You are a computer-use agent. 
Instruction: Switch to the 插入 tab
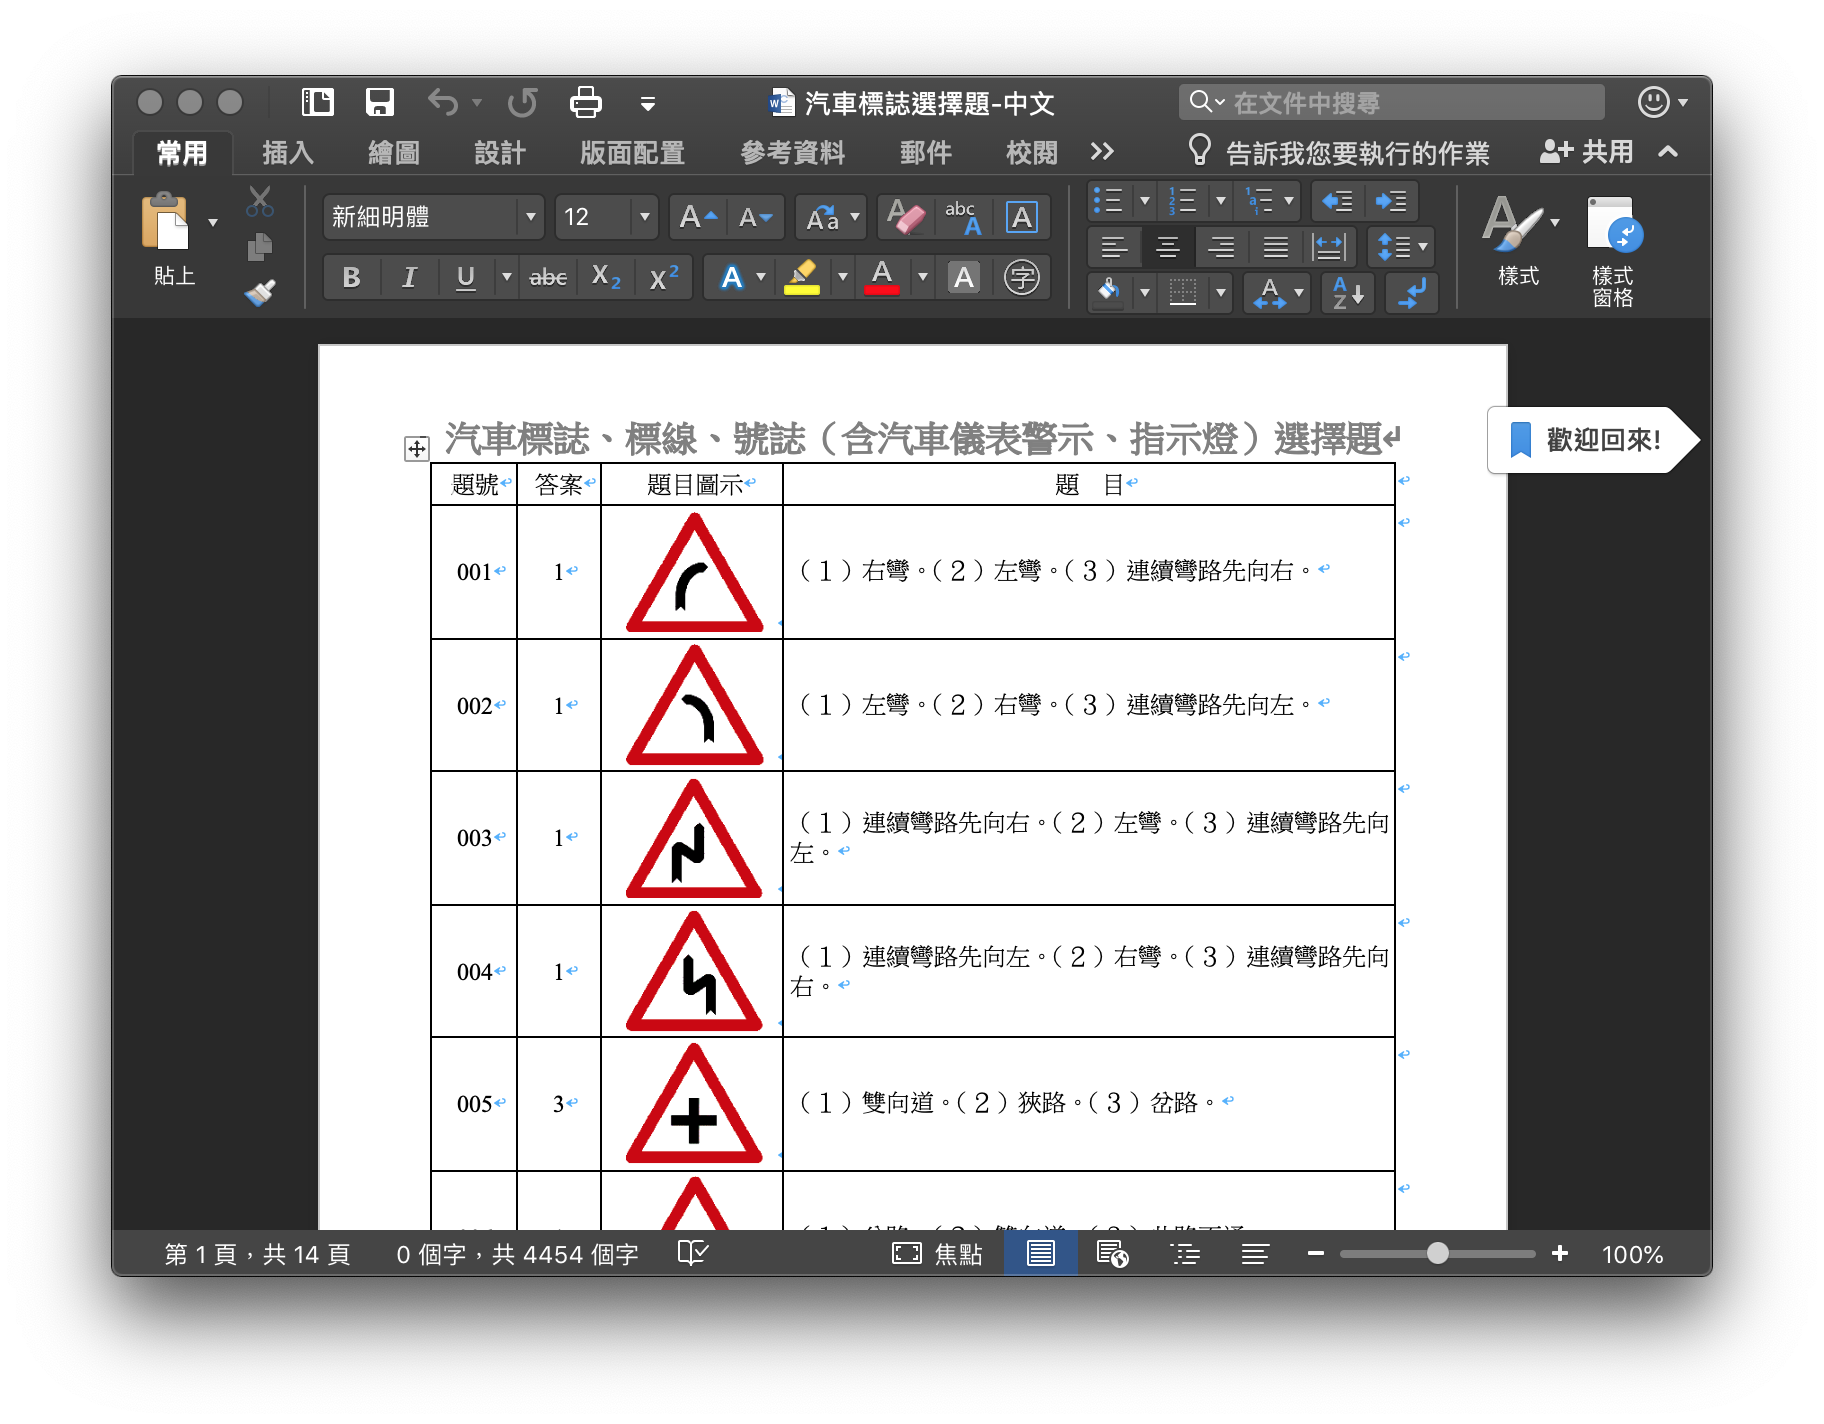(x=288, y=153)
